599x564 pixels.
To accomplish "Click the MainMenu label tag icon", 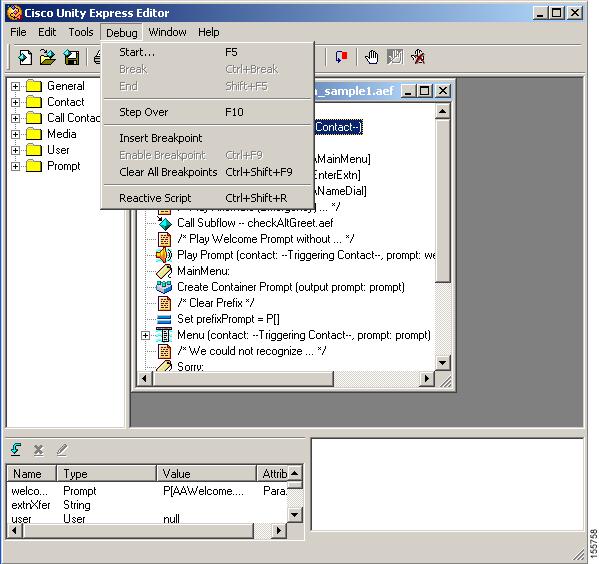I will (x=164, y=271).
